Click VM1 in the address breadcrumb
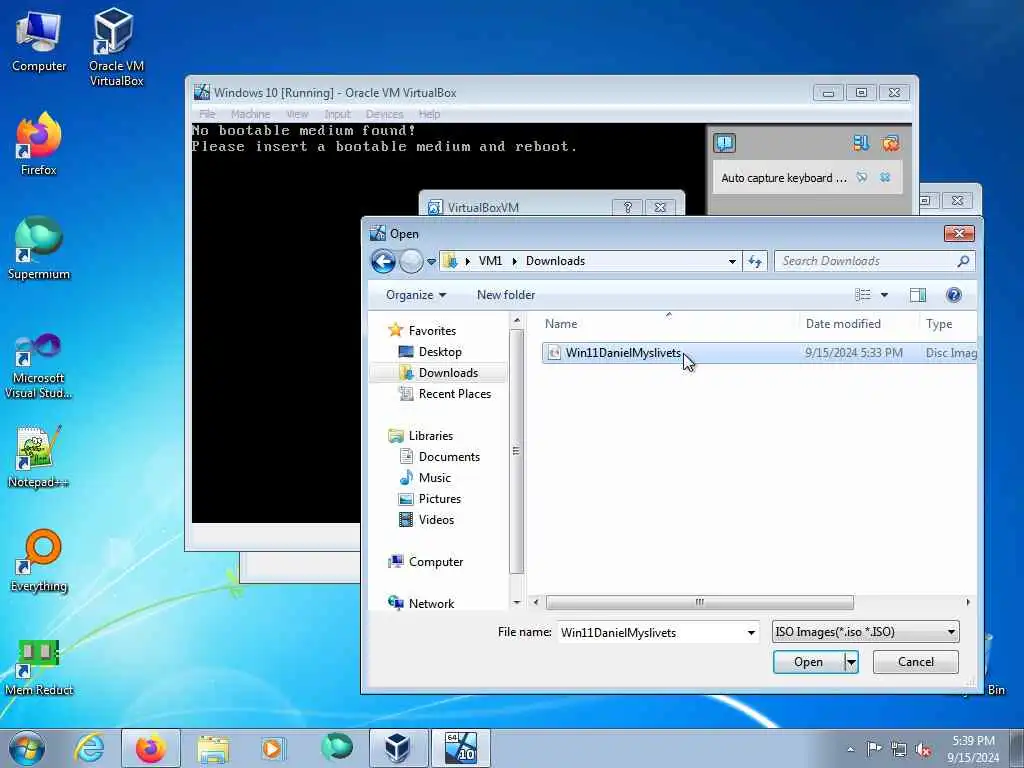1024x768 pixels. (x=490, y=261)
